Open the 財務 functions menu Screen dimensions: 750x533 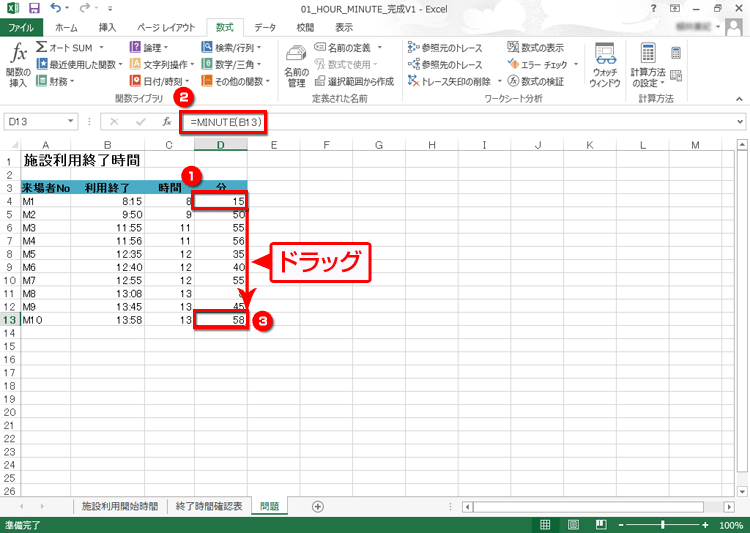[x=55, y=81]
